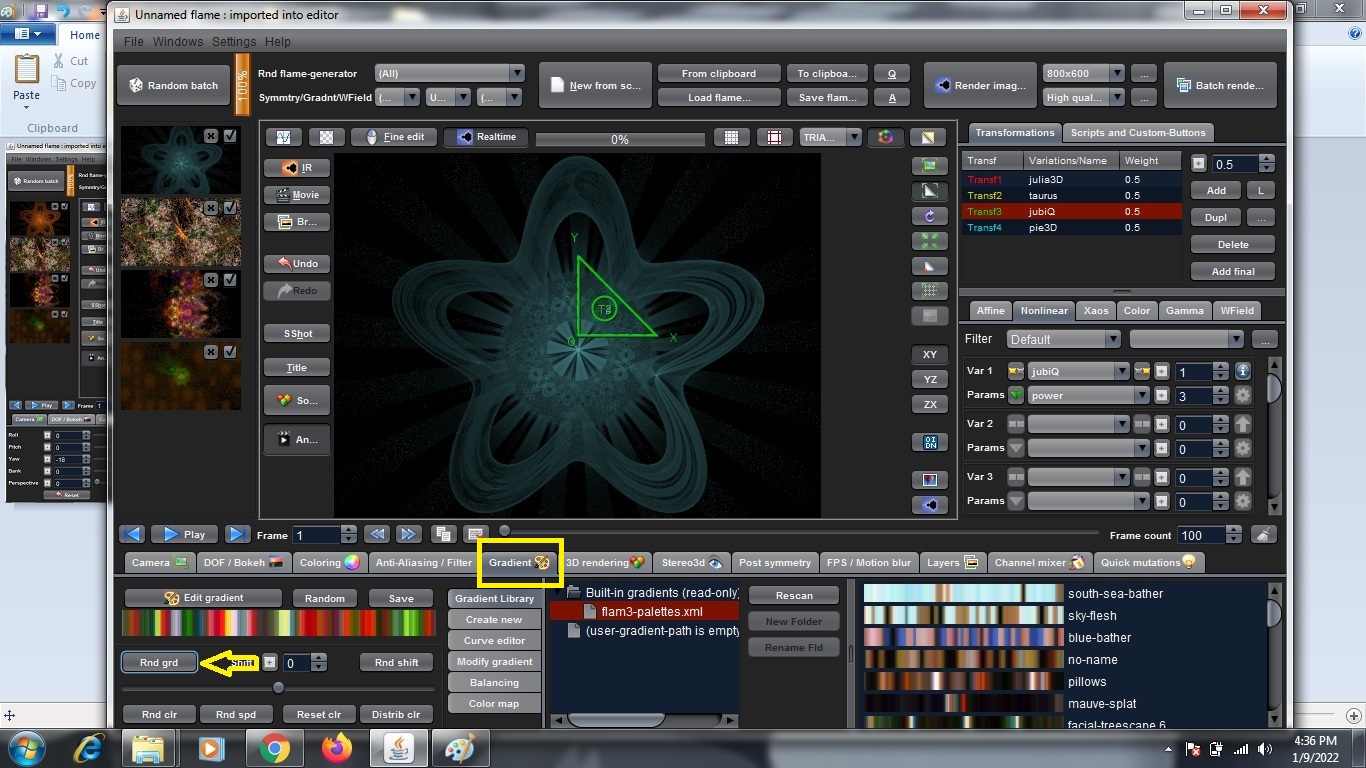Toggle checkbox on fourth flame thumbnail
The height and width of the screenshot is (768, 1366).
230,352
